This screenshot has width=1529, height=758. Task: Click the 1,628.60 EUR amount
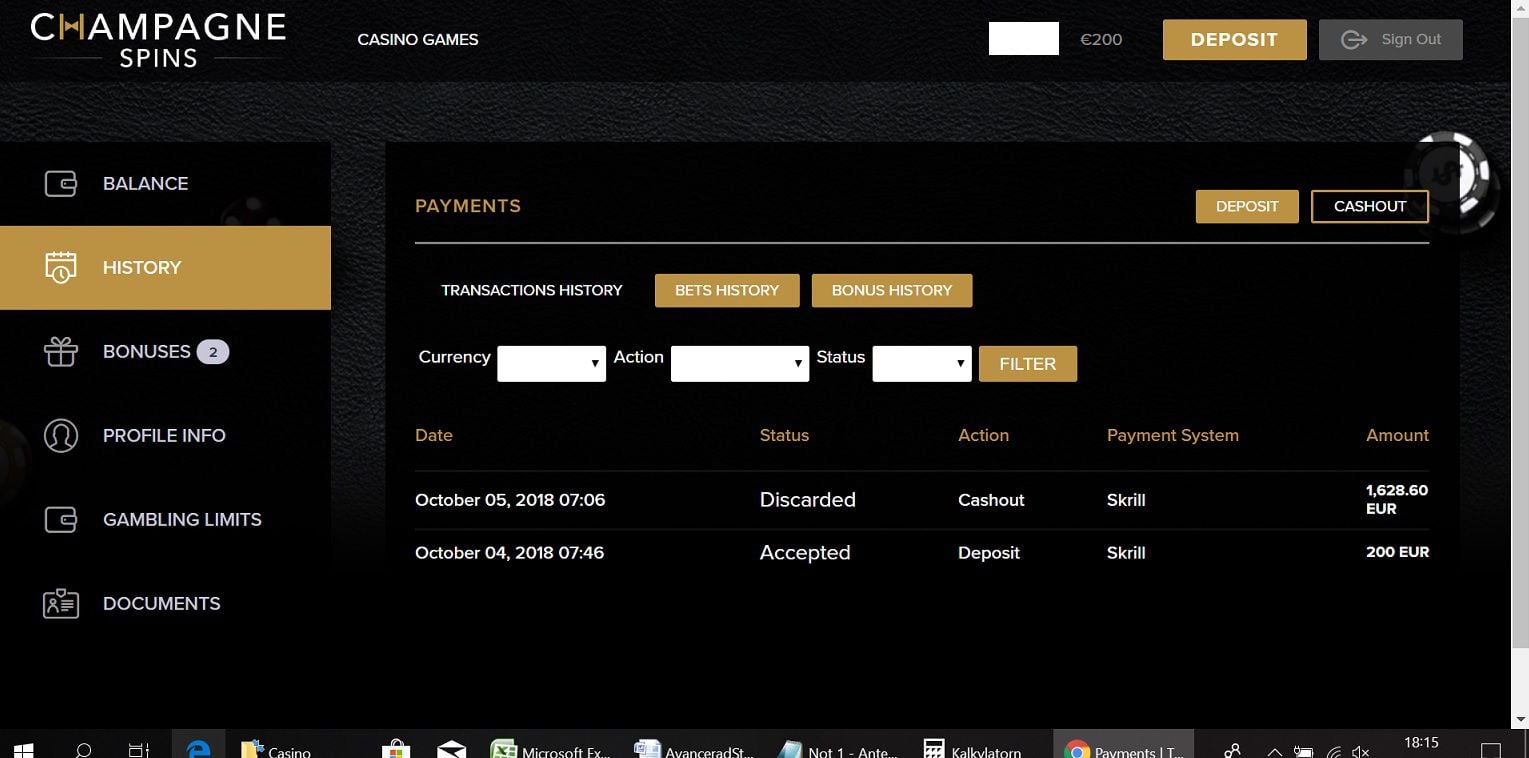tap(1397, 499)
